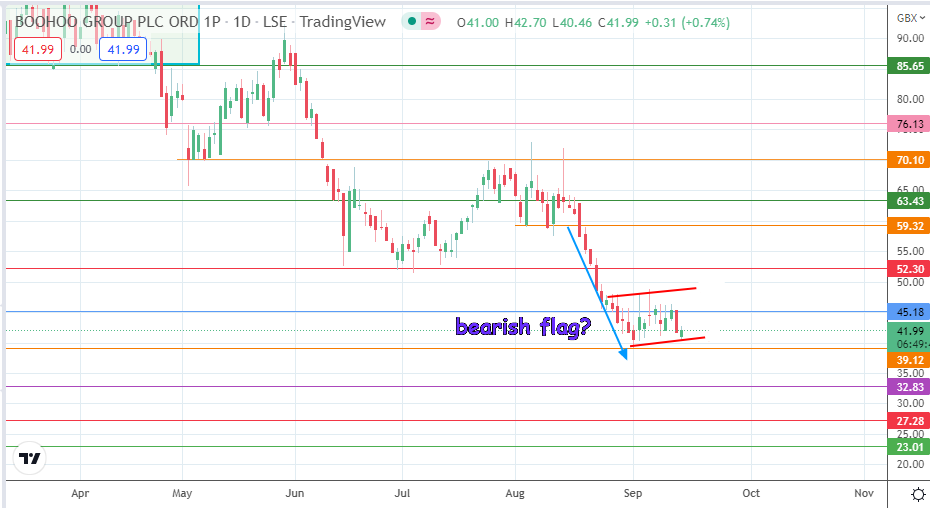
Task: Select the 23.01 green price label
Action: click(x=909, y=447)
